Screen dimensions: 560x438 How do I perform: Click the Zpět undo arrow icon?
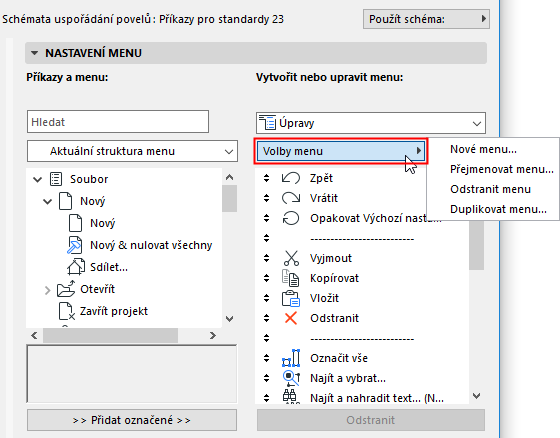(291, 178)
